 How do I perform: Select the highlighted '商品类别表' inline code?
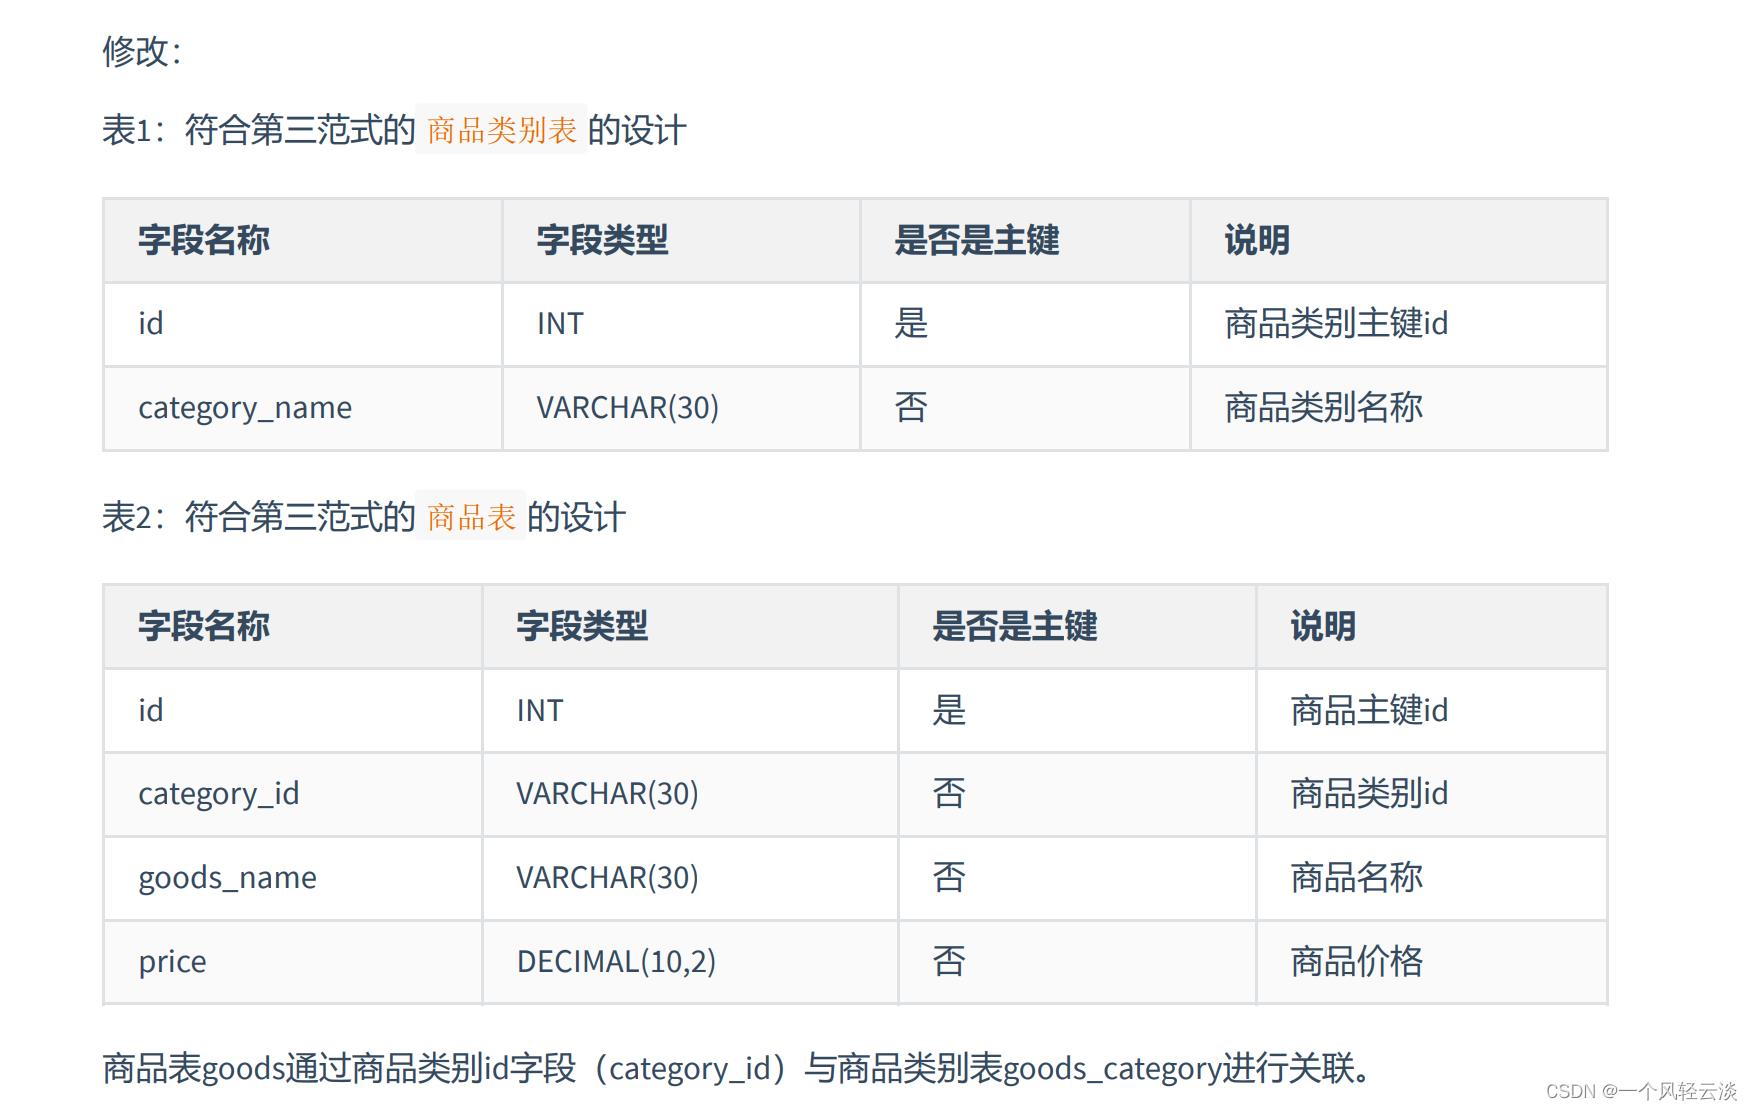click(502, 130)
